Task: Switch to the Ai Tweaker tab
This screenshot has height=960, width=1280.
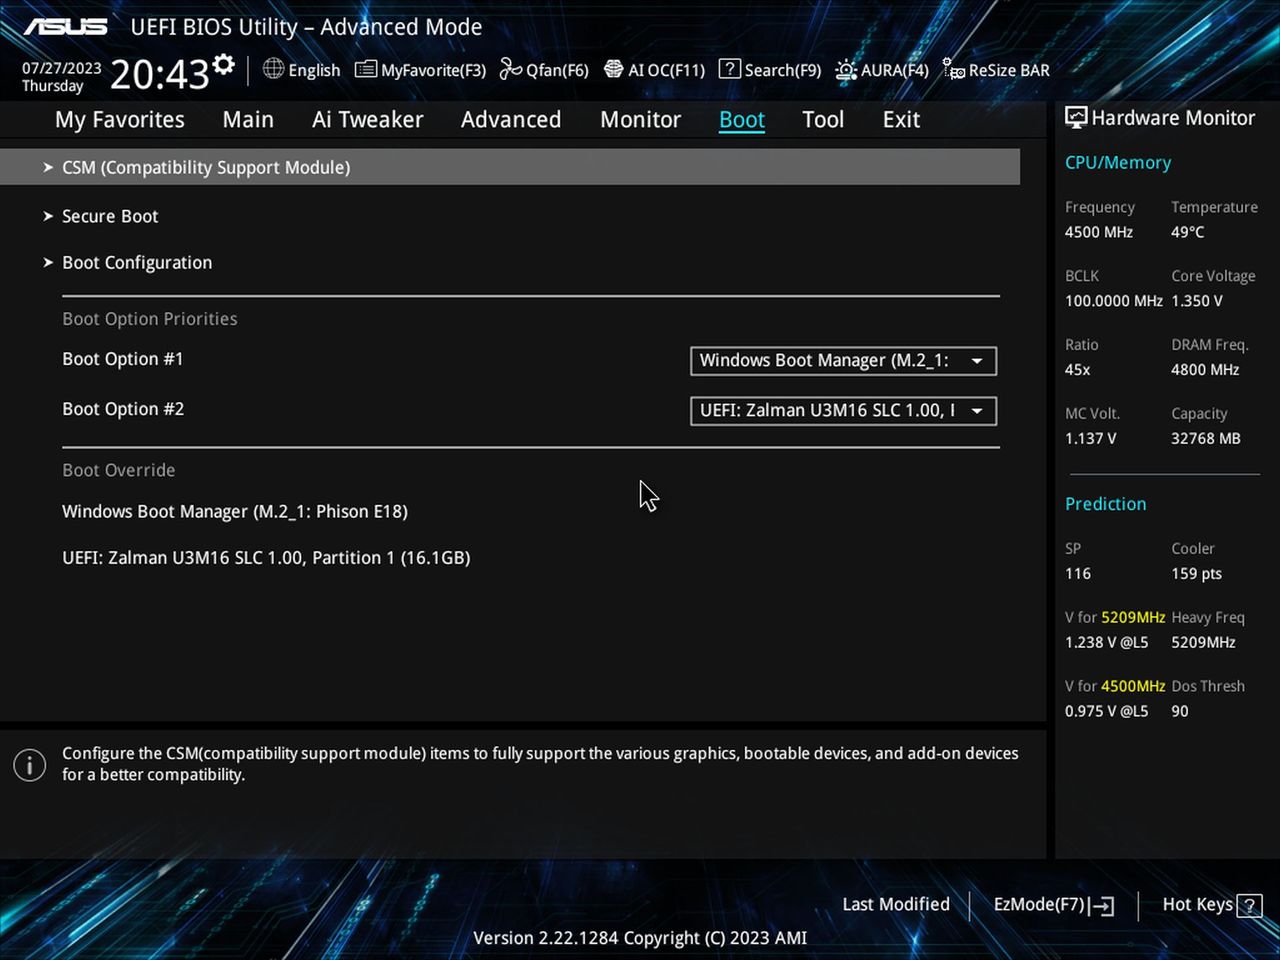Action: pos(367,120)
